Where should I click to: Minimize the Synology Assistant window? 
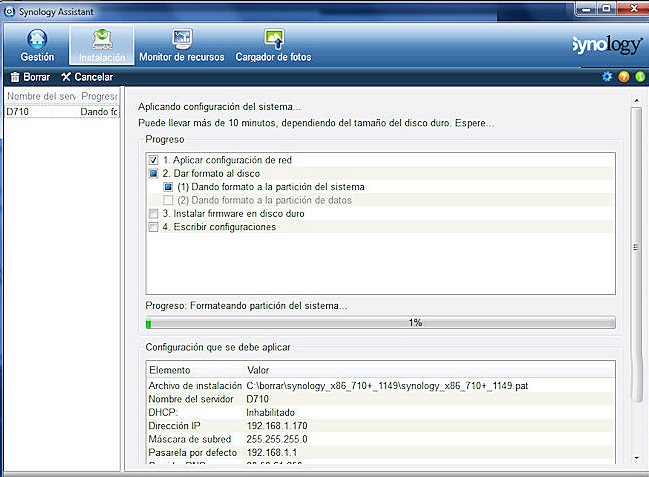(586, 9)
